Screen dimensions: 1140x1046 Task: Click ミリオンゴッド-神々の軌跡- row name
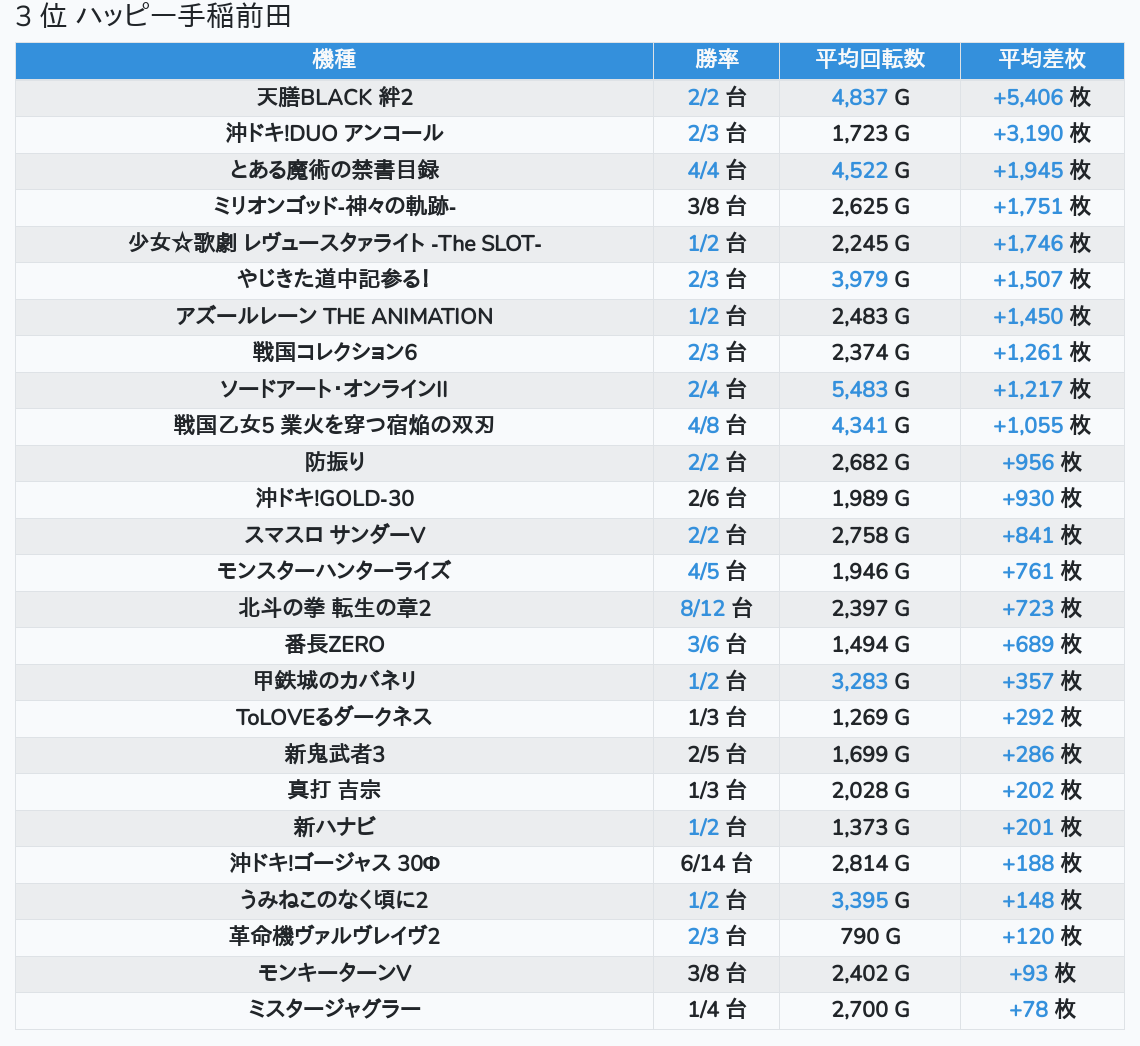point(334,206)
